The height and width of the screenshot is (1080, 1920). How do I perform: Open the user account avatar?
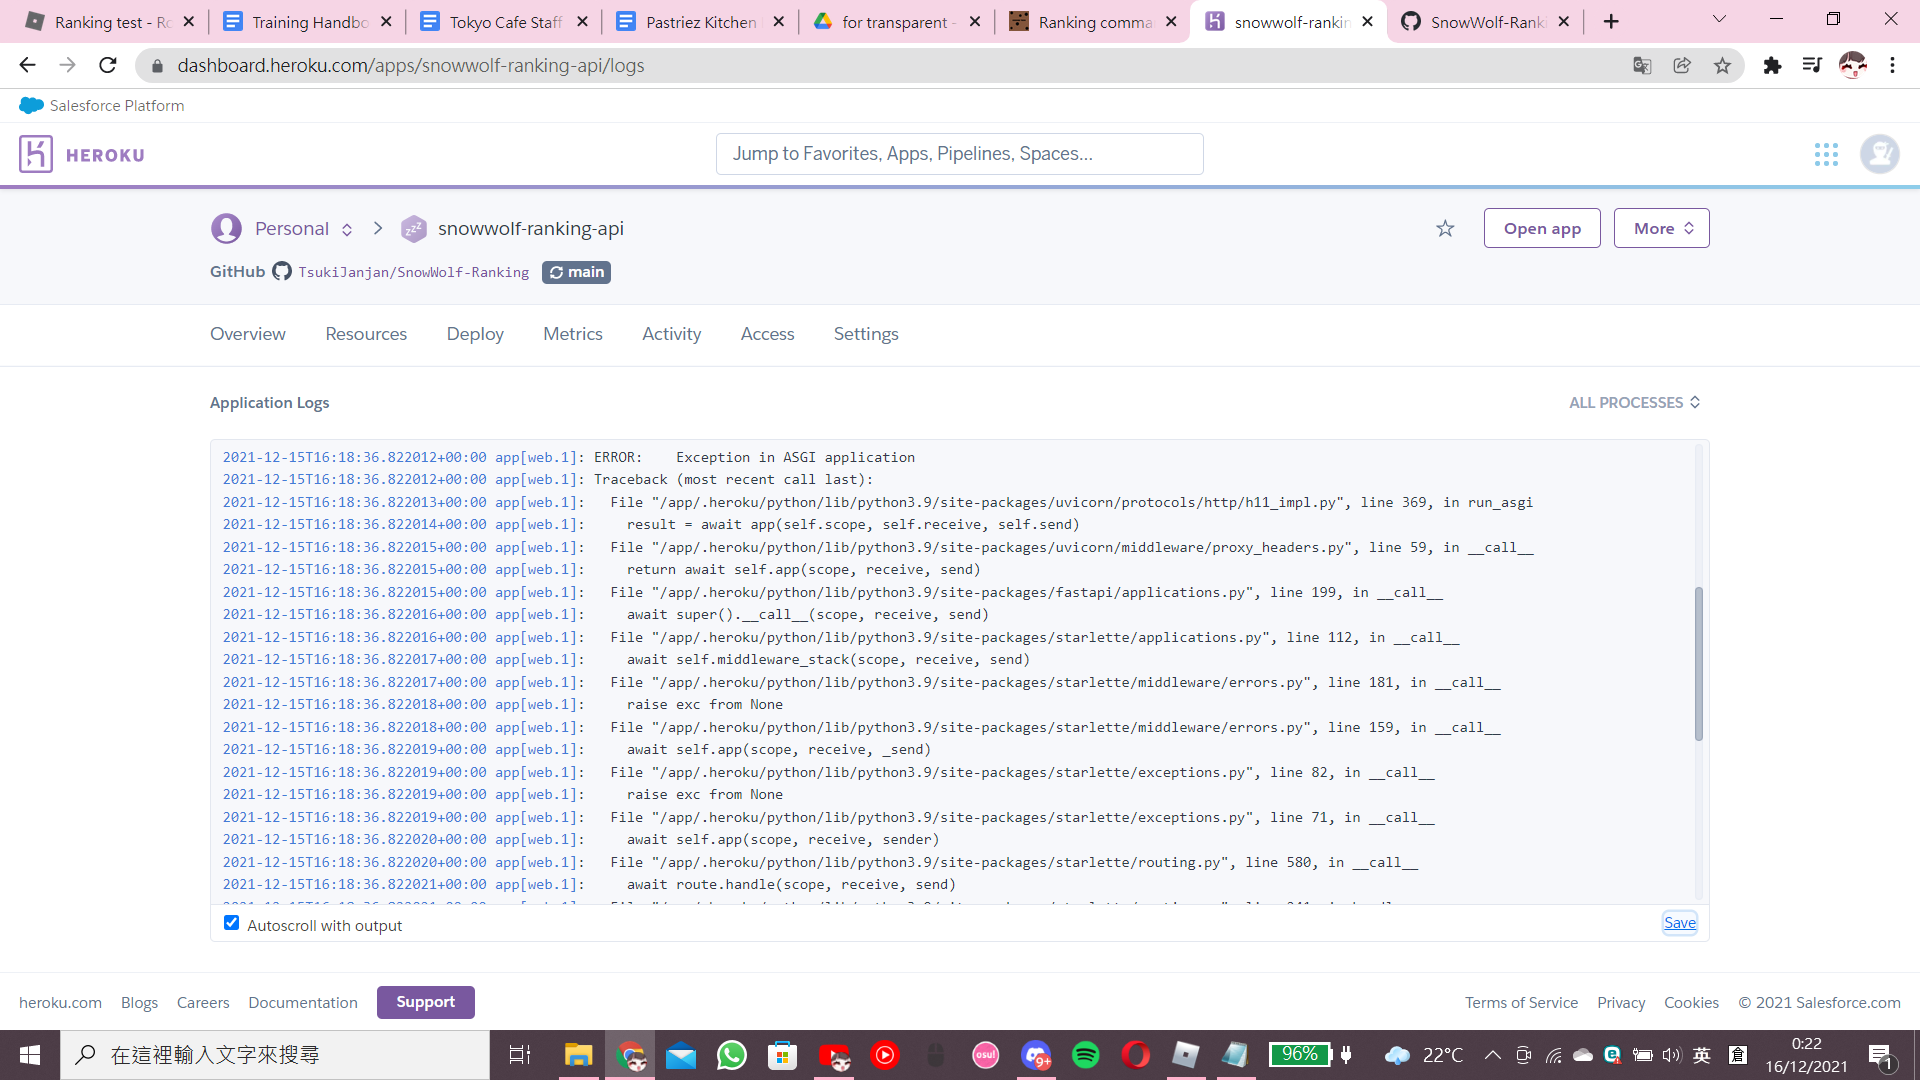click(1879, 154)
